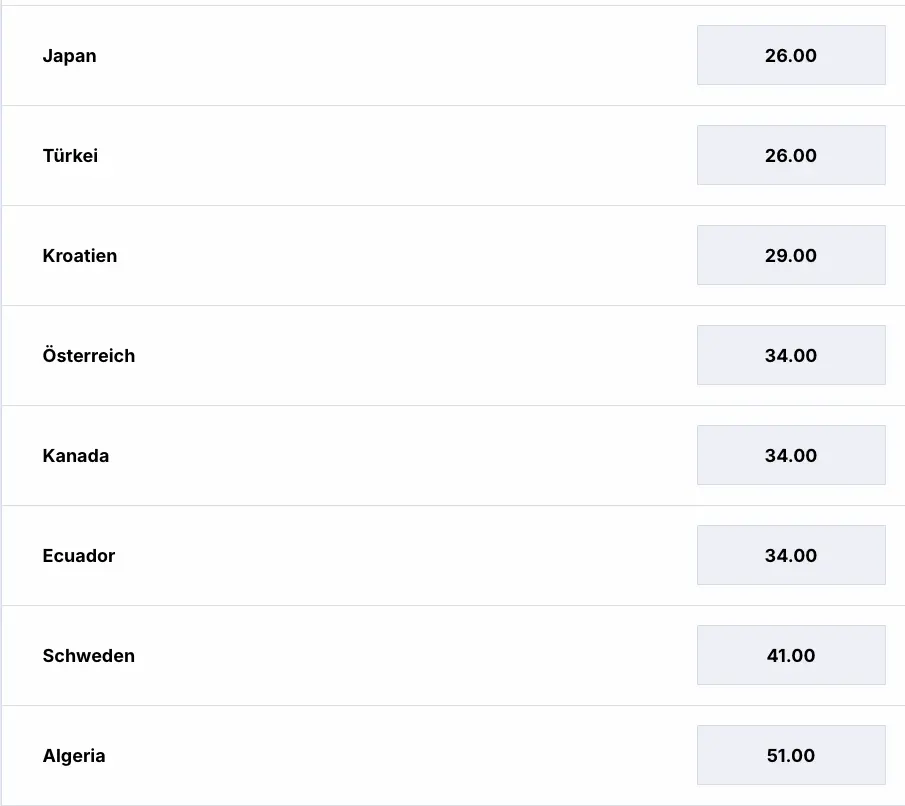Click Schweden odds 41.00

[790, 655]
